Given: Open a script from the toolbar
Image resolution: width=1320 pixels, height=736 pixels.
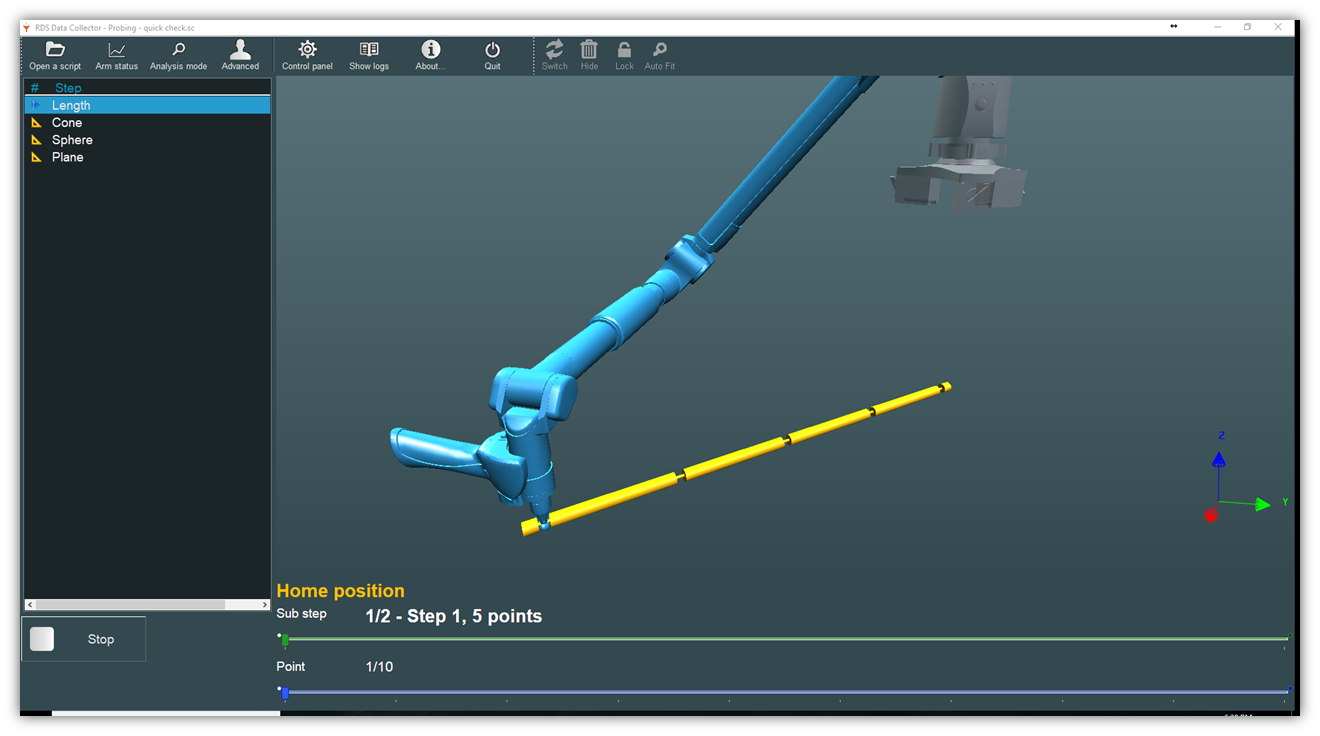Looking at the screenshot, I should pos(55,55).
